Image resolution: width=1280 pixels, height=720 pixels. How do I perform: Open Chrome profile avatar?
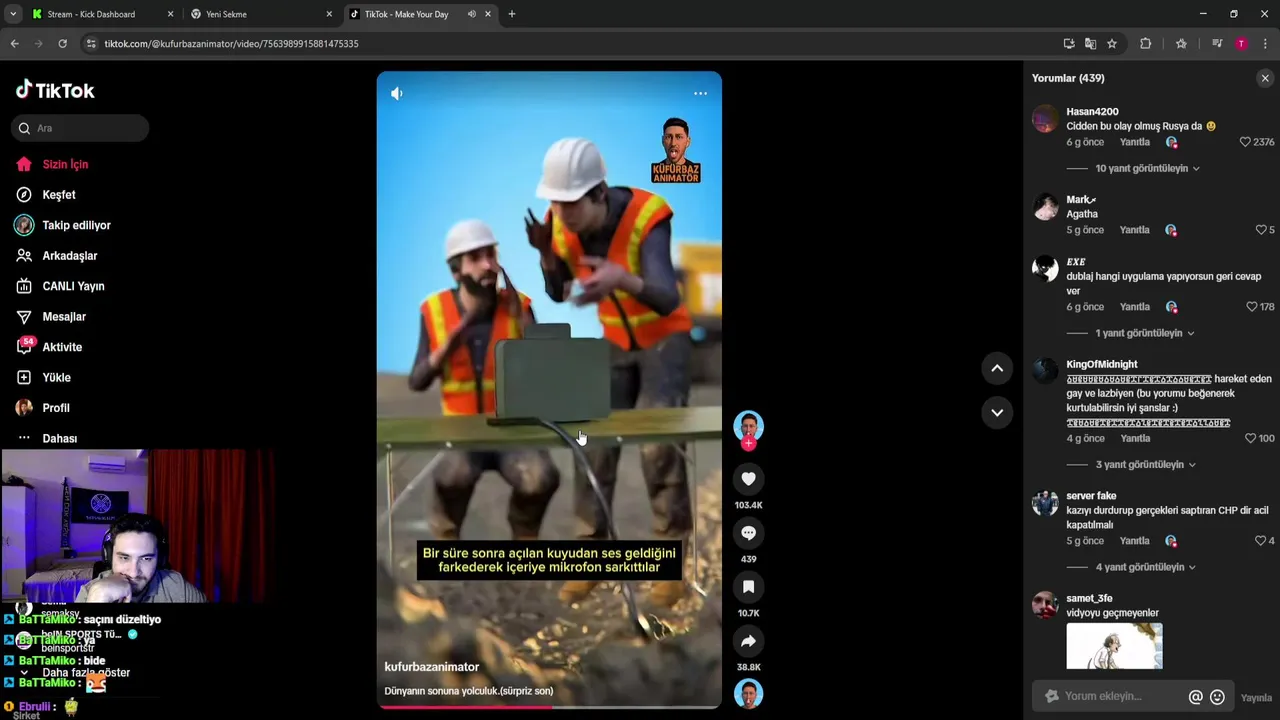tap(1241, 44)
